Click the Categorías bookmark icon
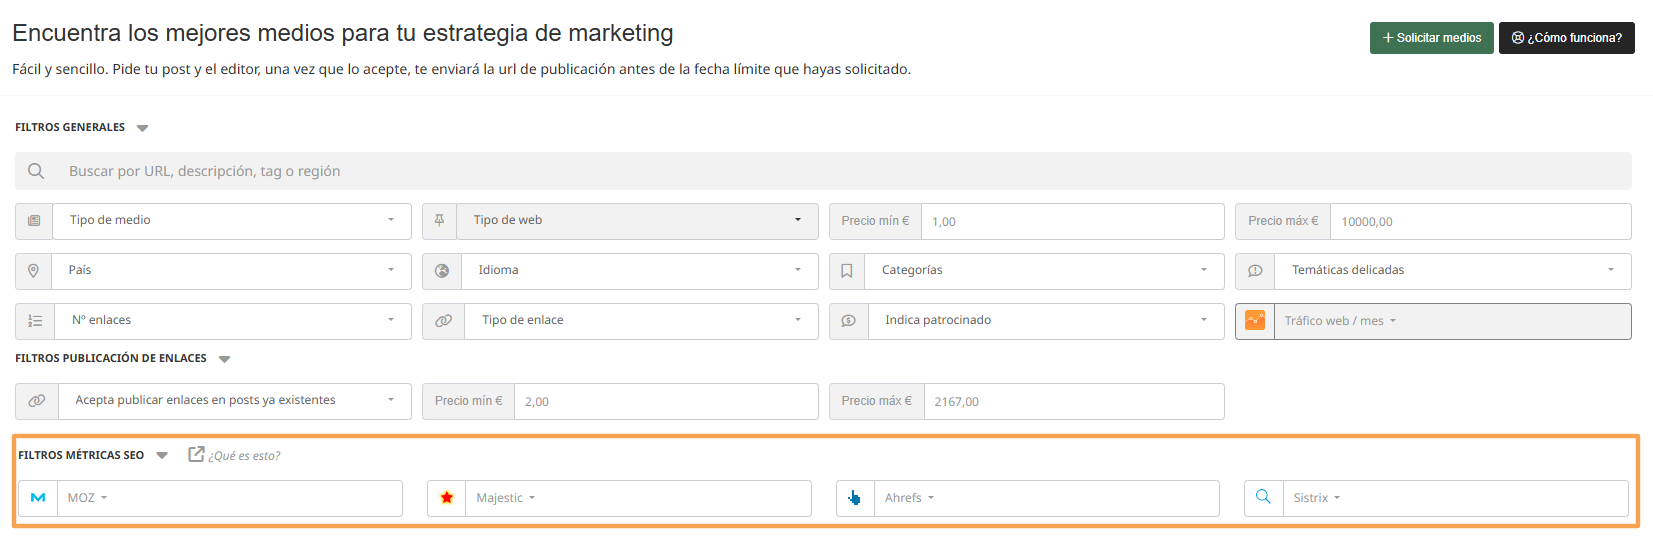Image resolution: width=1653 pixels, height=541 pixels. pyautogui.click(x=847, y=271)
